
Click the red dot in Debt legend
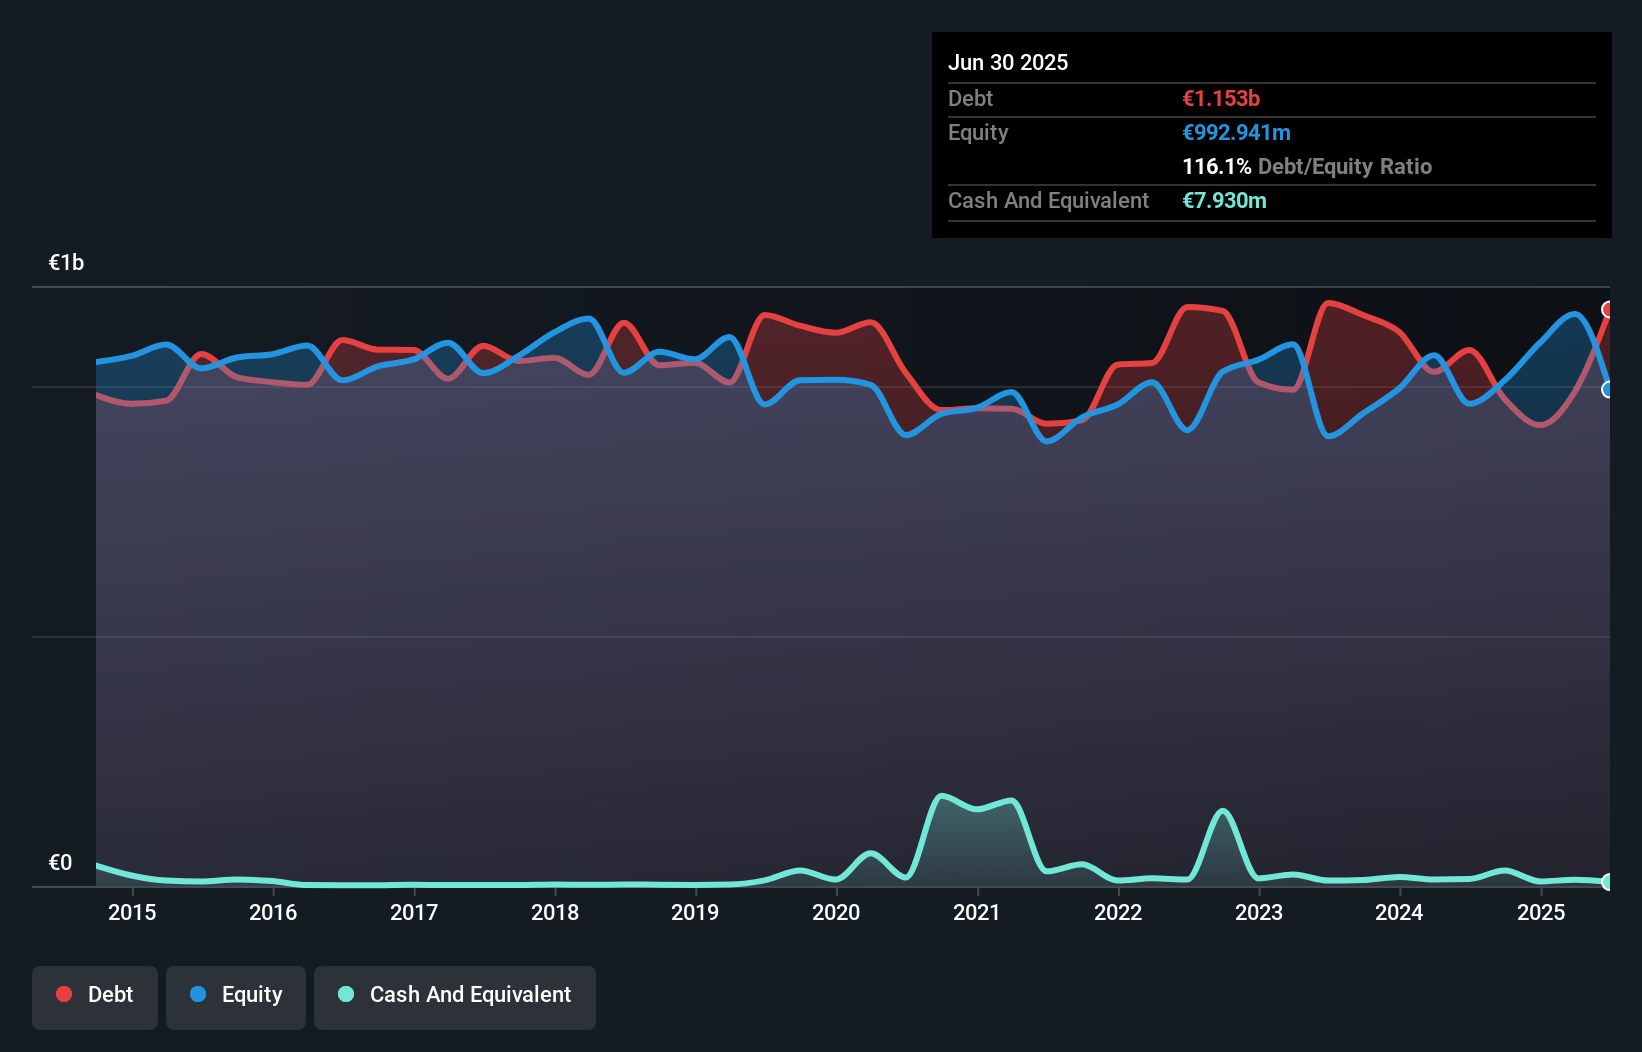point(64,994)
